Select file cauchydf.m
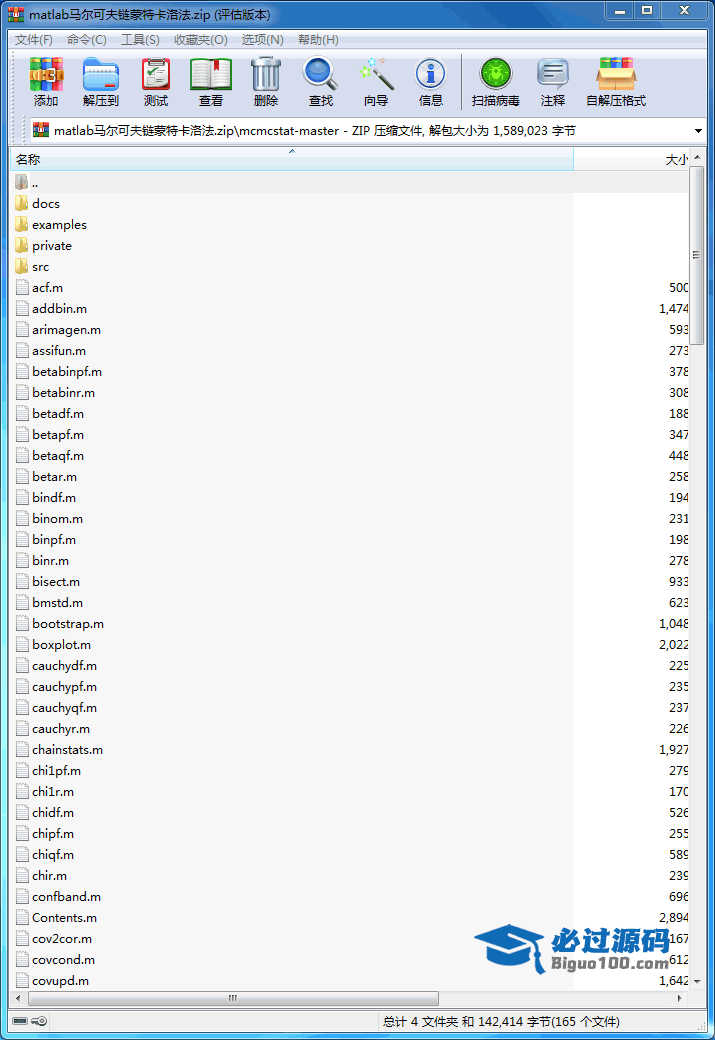The image size is (715, 1040). point(56,665)
